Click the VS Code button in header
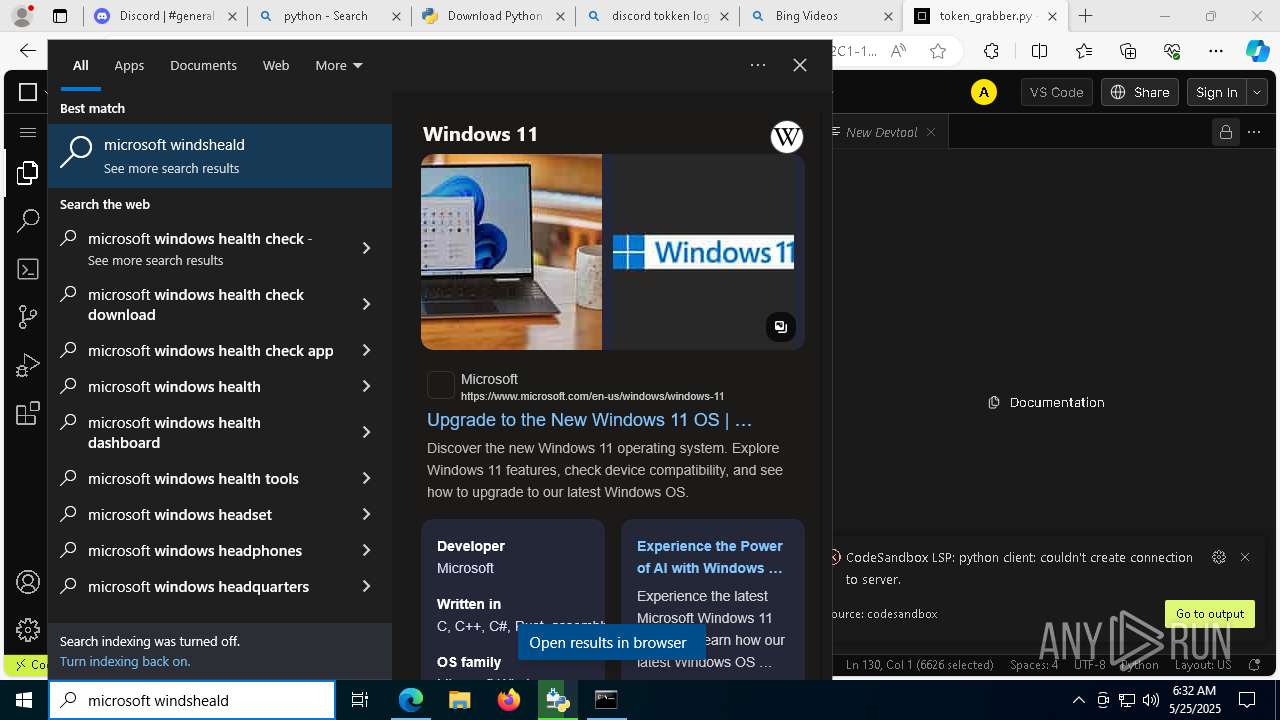This screenshot has width=1280, height=720. coord(1056,92)
